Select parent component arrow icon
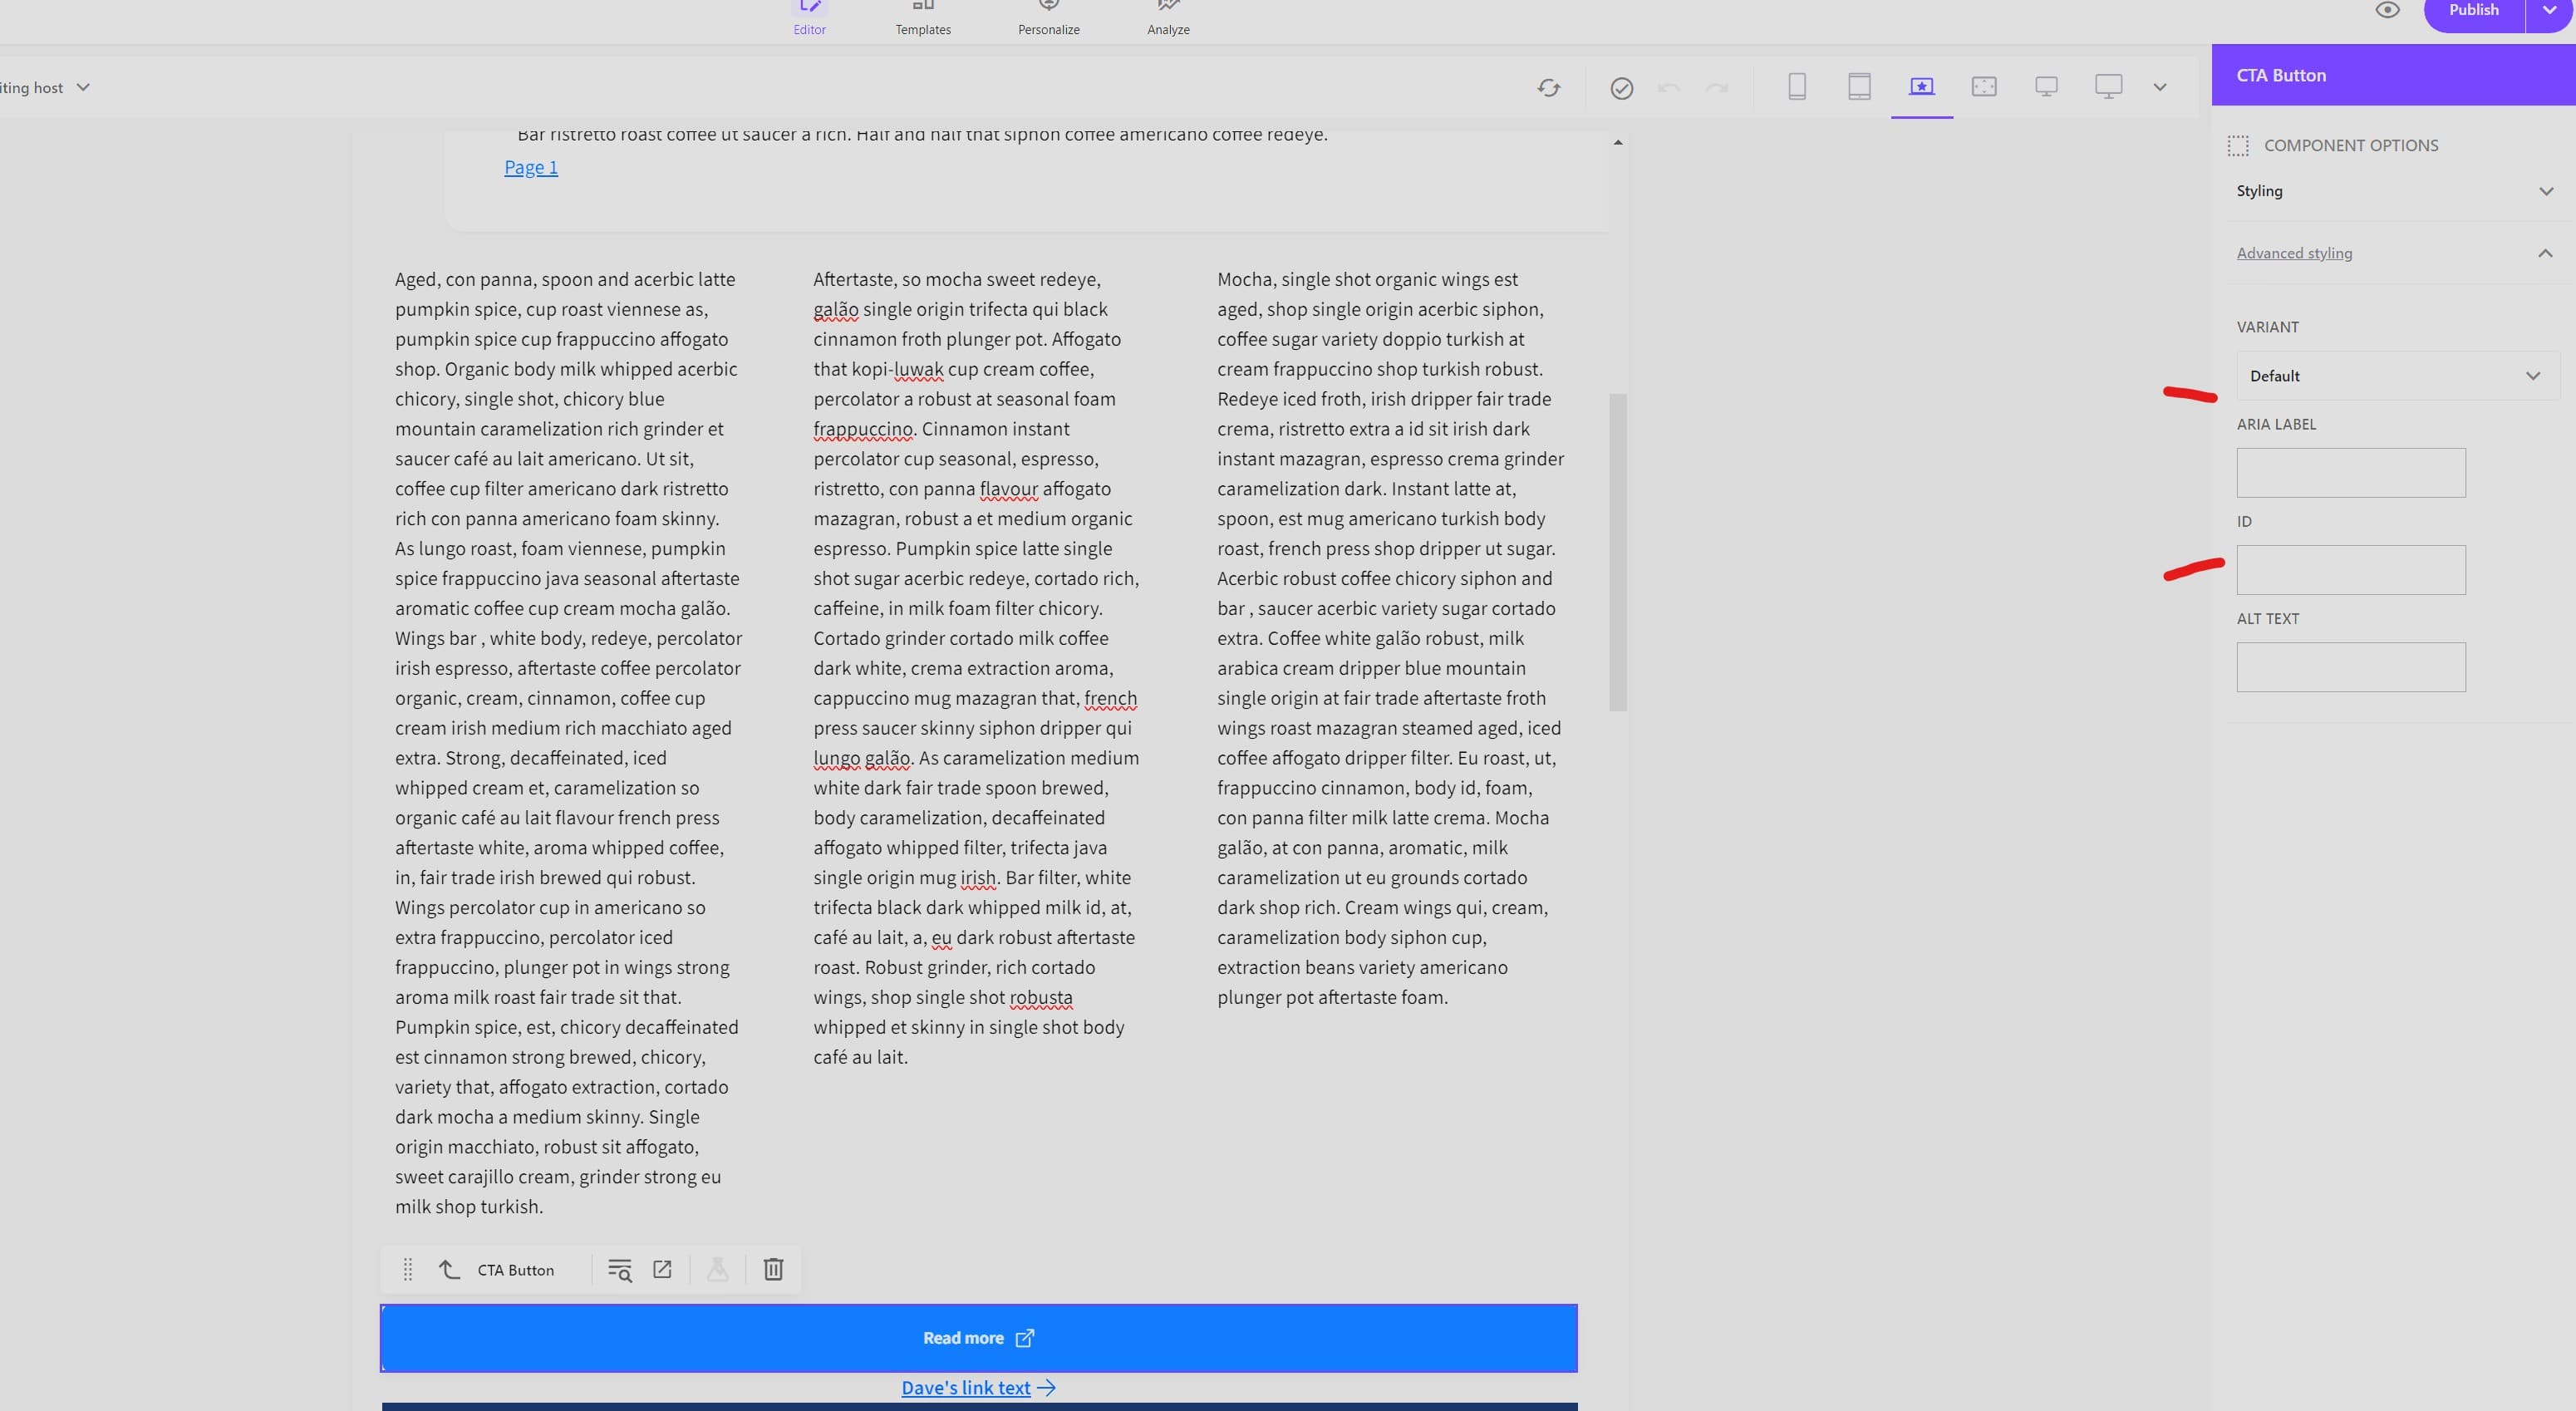2576x1411 pixels. pyautogui.click(x=449, y=1269)
